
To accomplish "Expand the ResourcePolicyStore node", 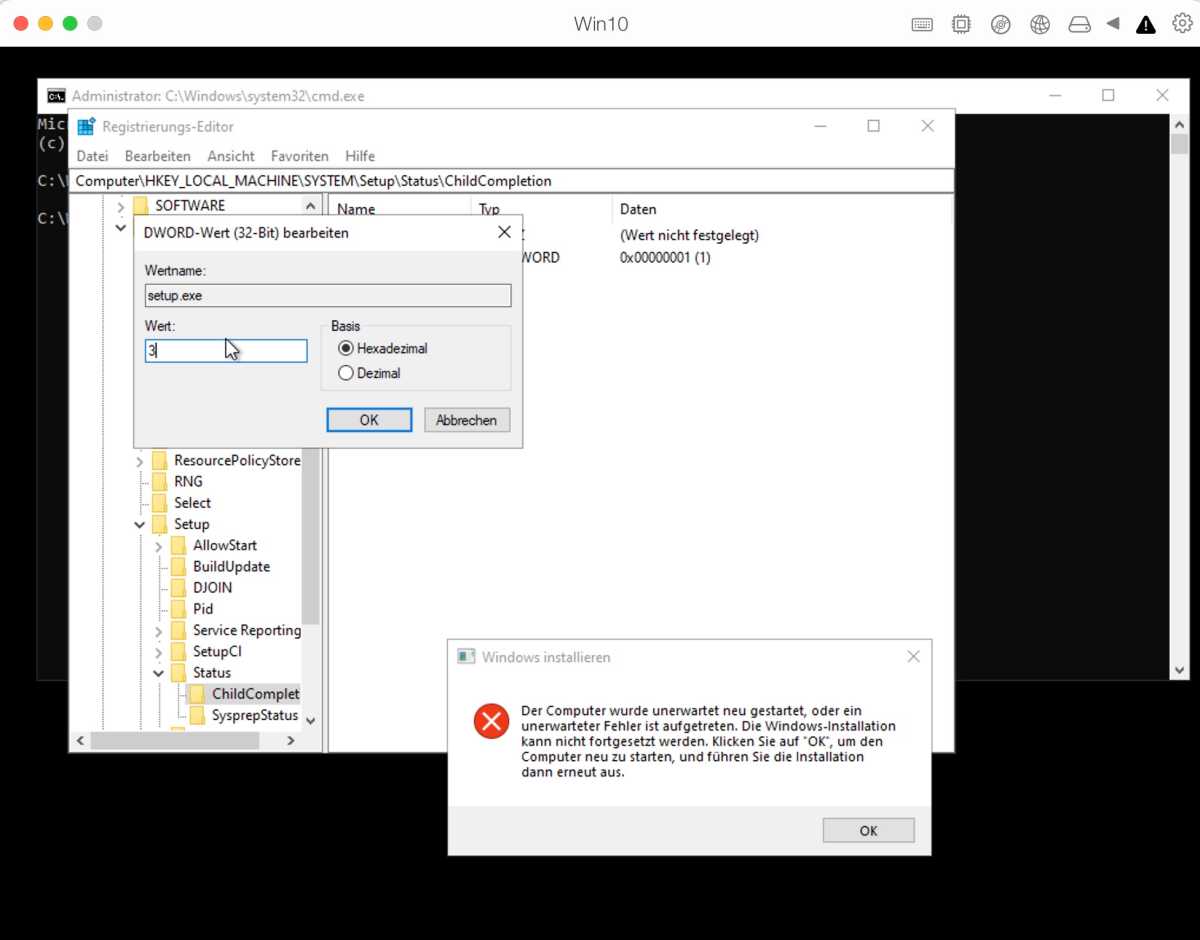I will [139, 461].
